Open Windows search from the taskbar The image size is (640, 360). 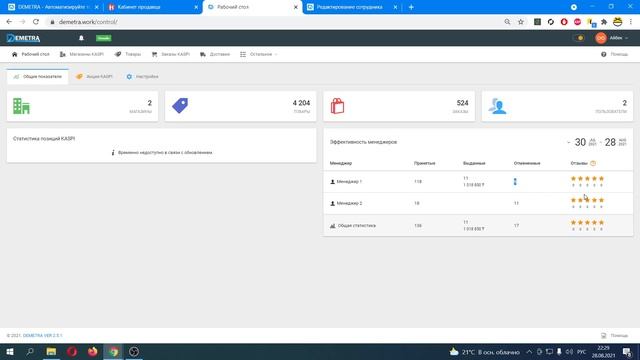tap(30, 351)
